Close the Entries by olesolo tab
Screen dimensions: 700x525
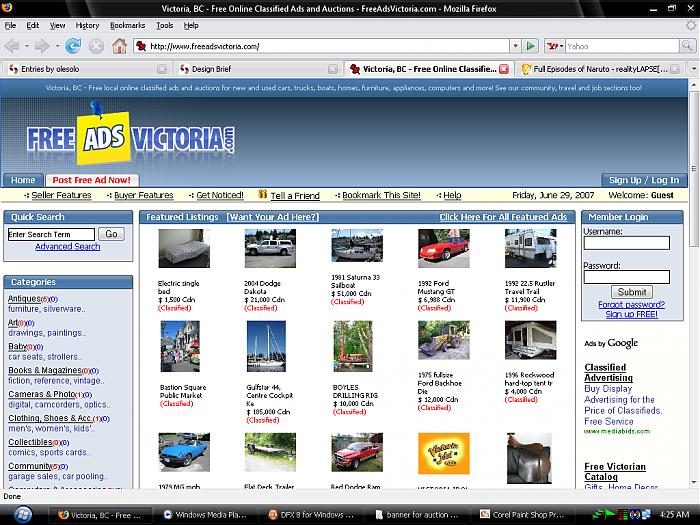pyautogui.click(x=162, y=69)
